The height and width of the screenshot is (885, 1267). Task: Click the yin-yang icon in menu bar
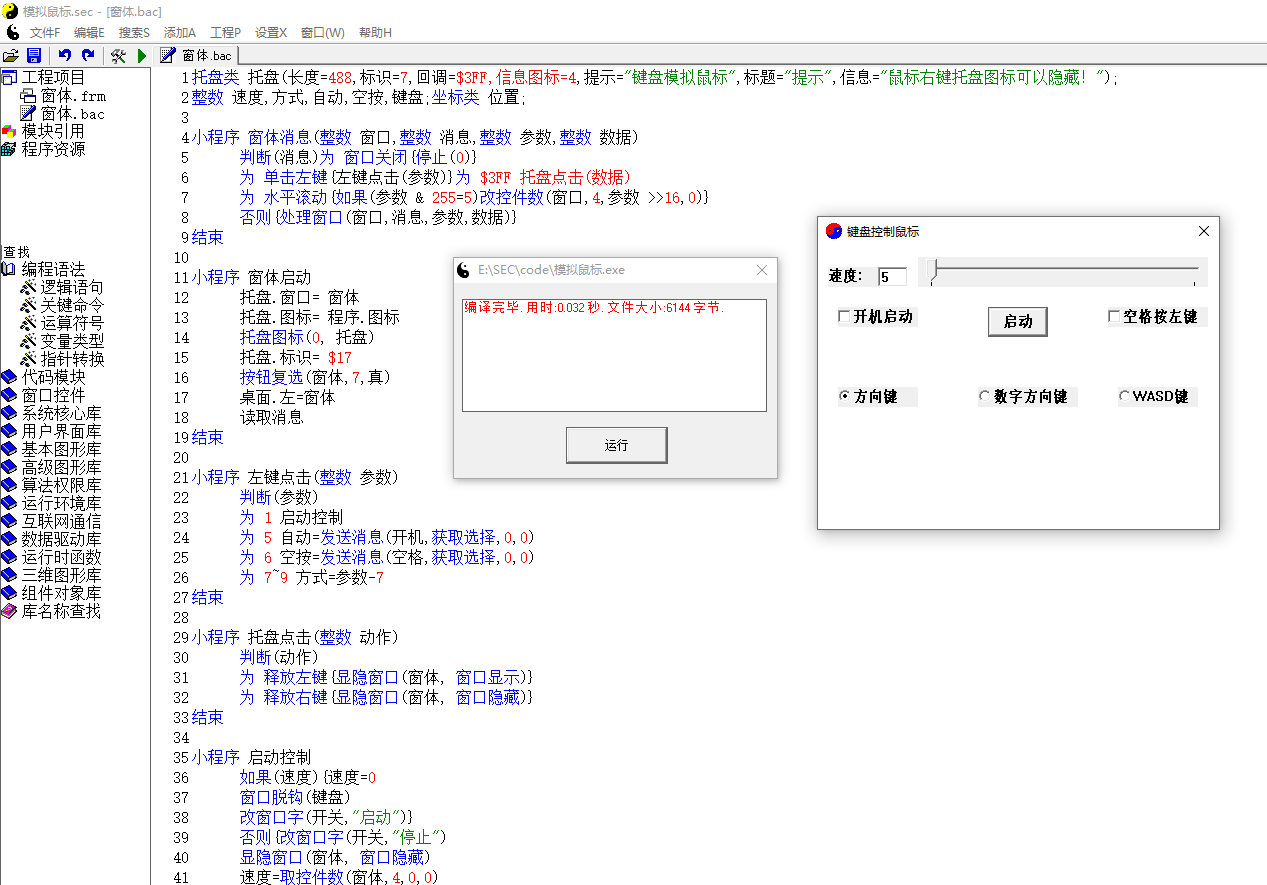click(12, 32)
